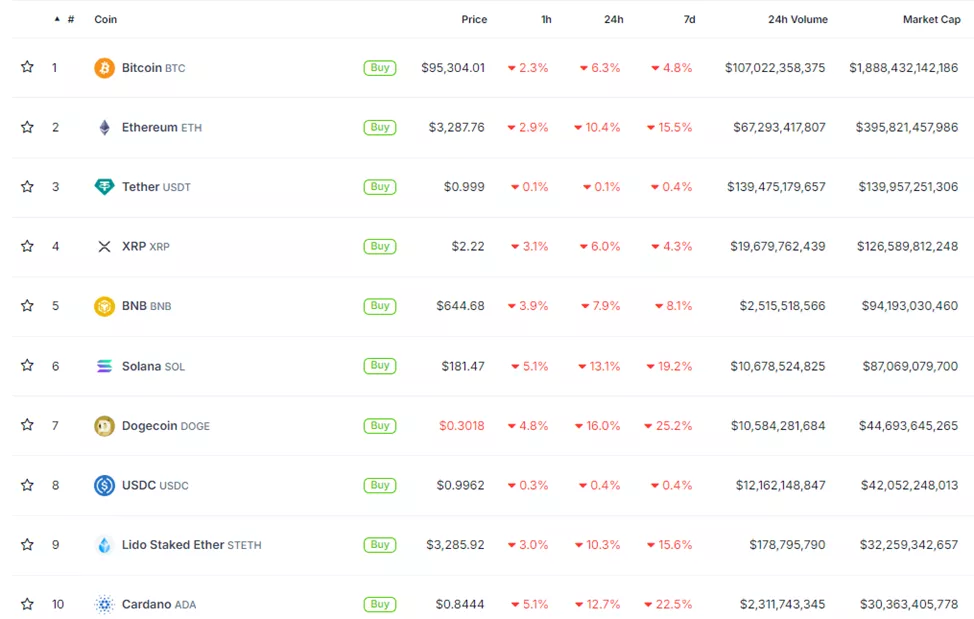Image resolution: width=974 pixels, height=619 pixels.
Task: Click the Bitcoin coin logo icon
Action: pyautogui.click(x=104, y=68)
